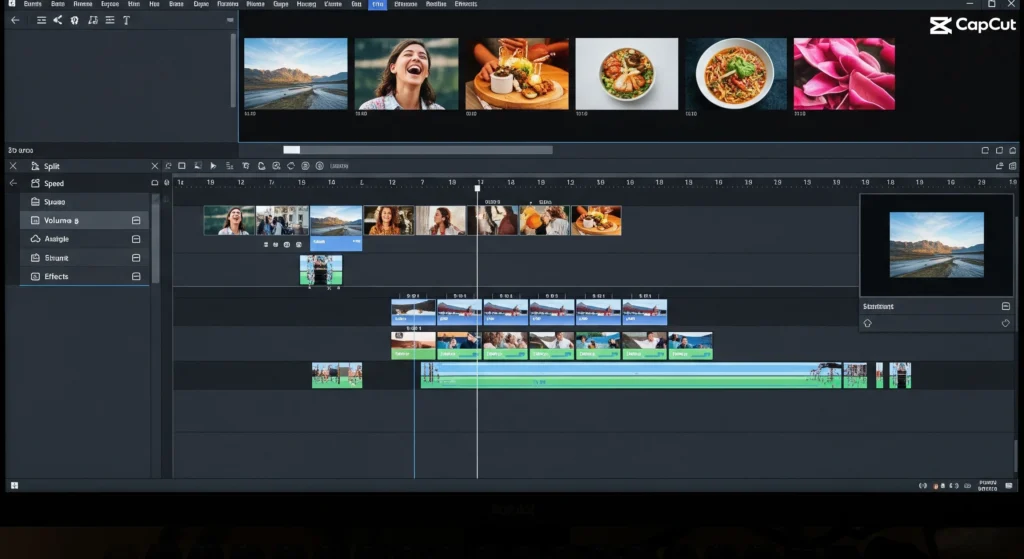1024x559 pixels.
Task: Click the crop icon in the timeline toolbar
Action: 246,166
